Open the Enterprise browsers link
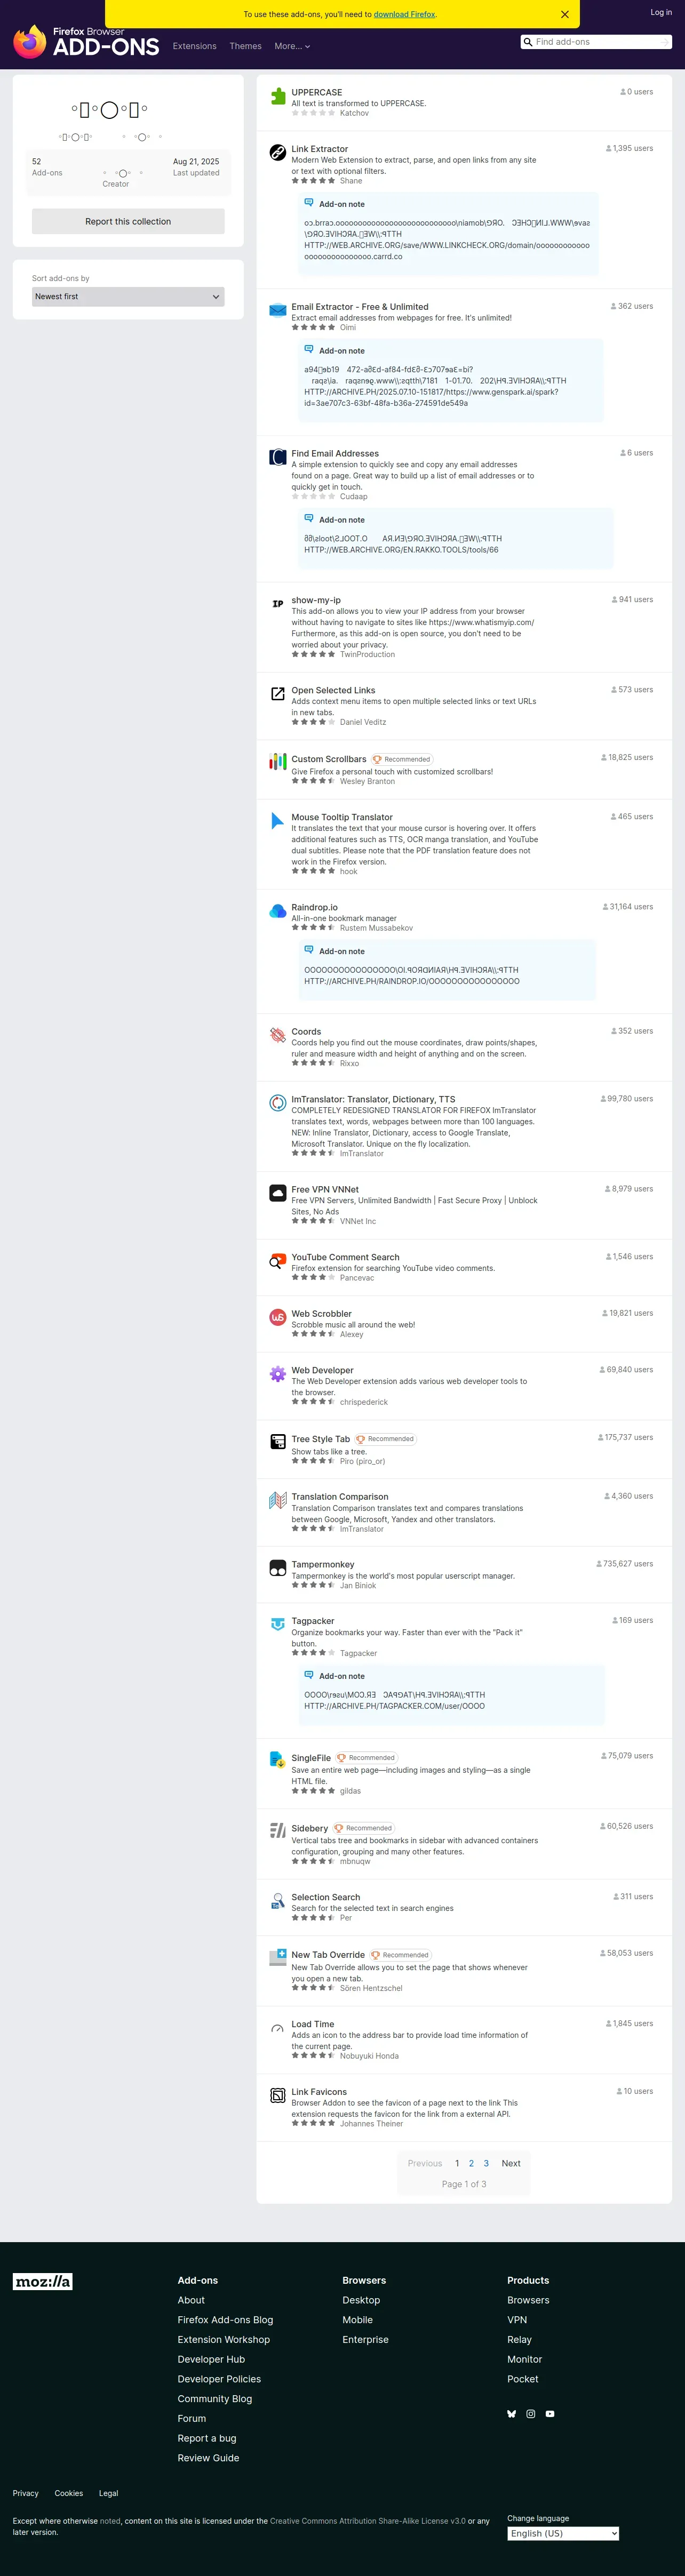This screenshot has width=685, height=2576. coord(365,2340)
